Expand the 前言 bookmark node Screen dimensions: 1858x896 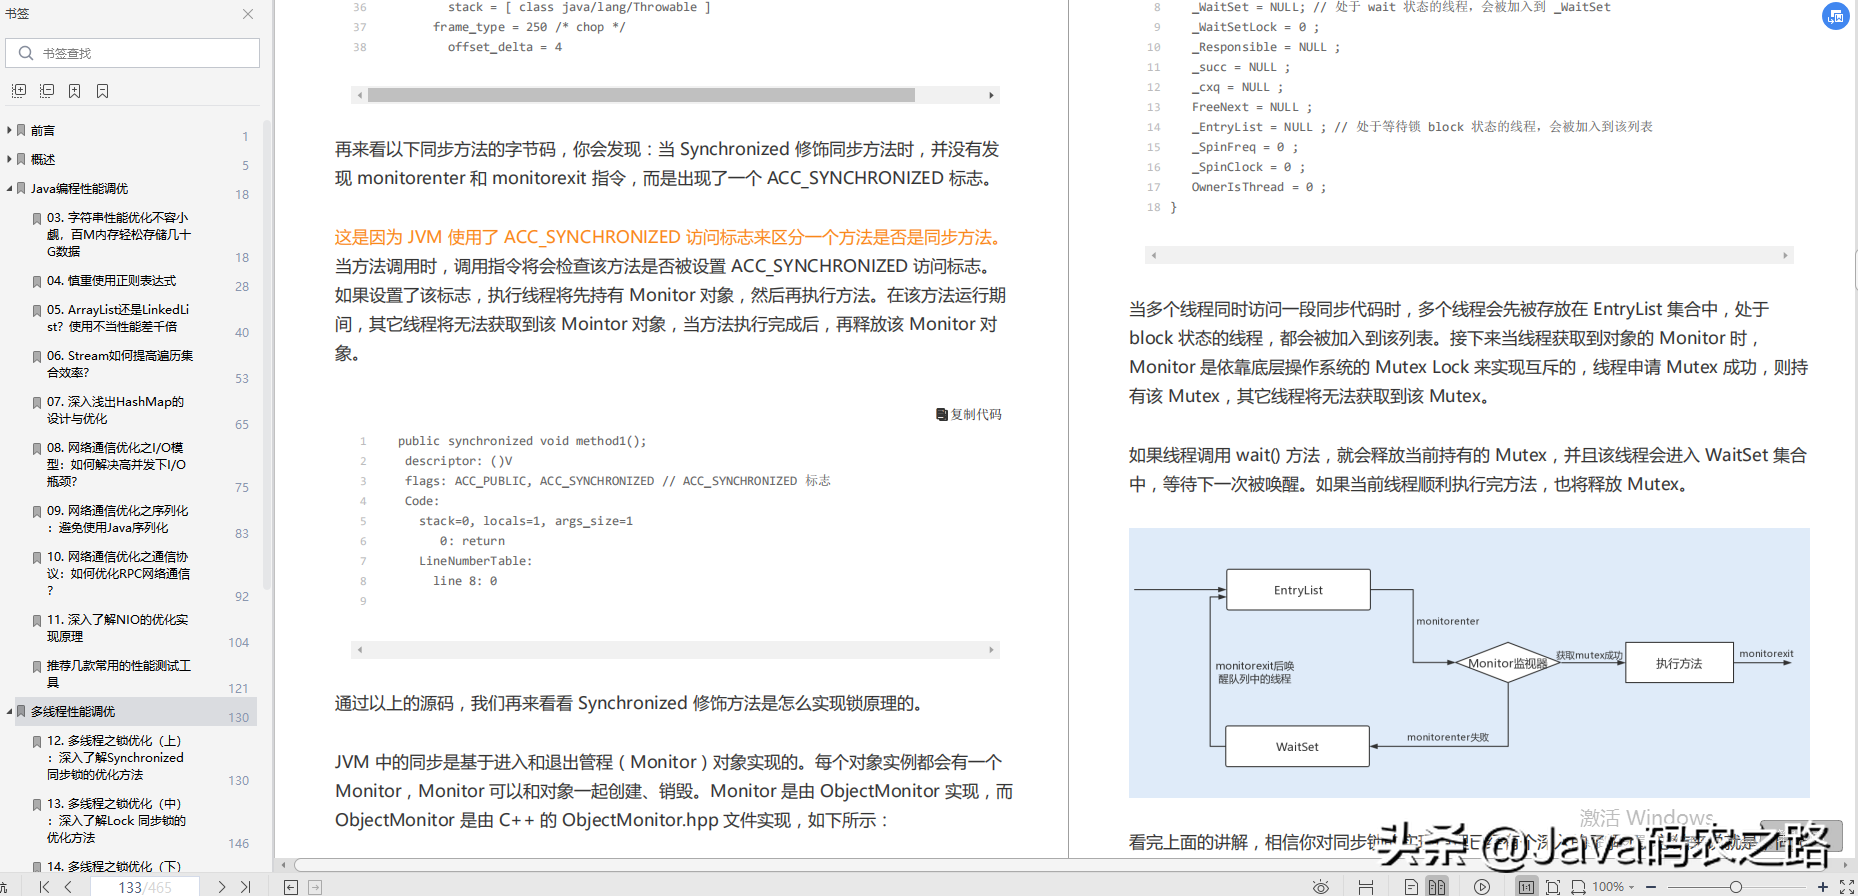point(9,130)
